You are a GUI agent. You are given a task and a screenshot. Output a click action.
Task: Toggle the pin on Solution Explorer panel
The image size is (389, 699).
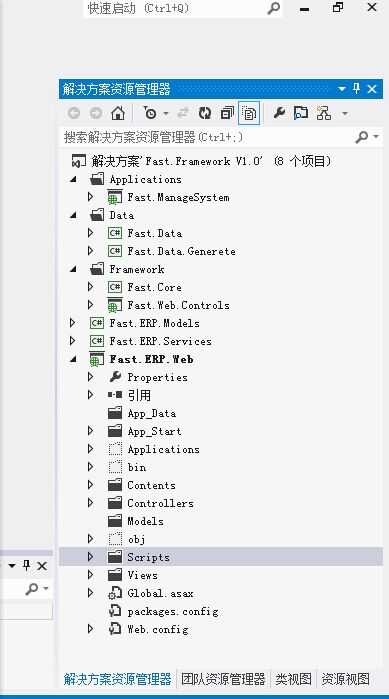pos(356,89)
